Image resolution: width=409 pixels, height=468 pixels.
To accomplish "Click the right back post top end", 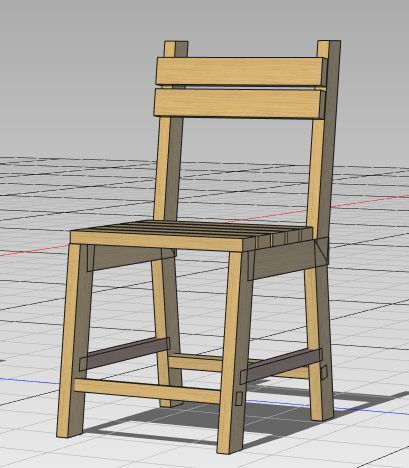I will pos(329,49).
